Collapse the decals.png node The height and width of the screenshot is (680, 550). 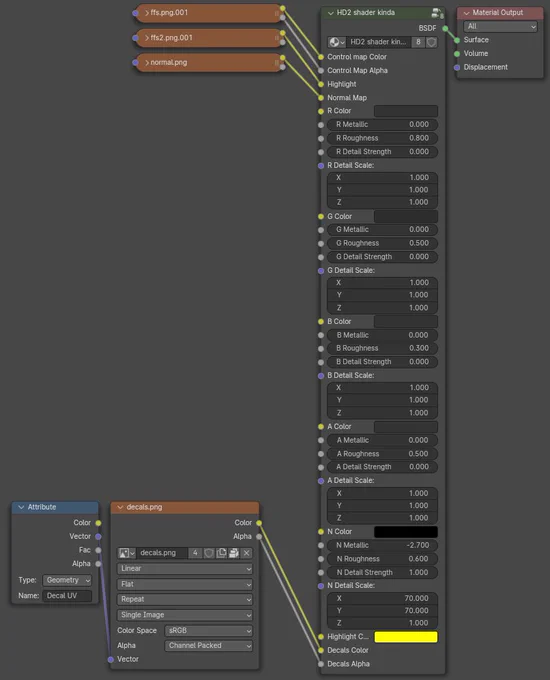tap(120, 507)
